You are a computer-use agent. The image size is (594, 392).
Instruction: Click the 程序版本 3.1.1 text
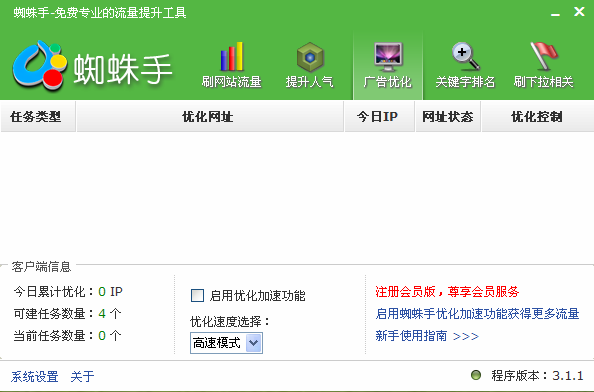537,376
